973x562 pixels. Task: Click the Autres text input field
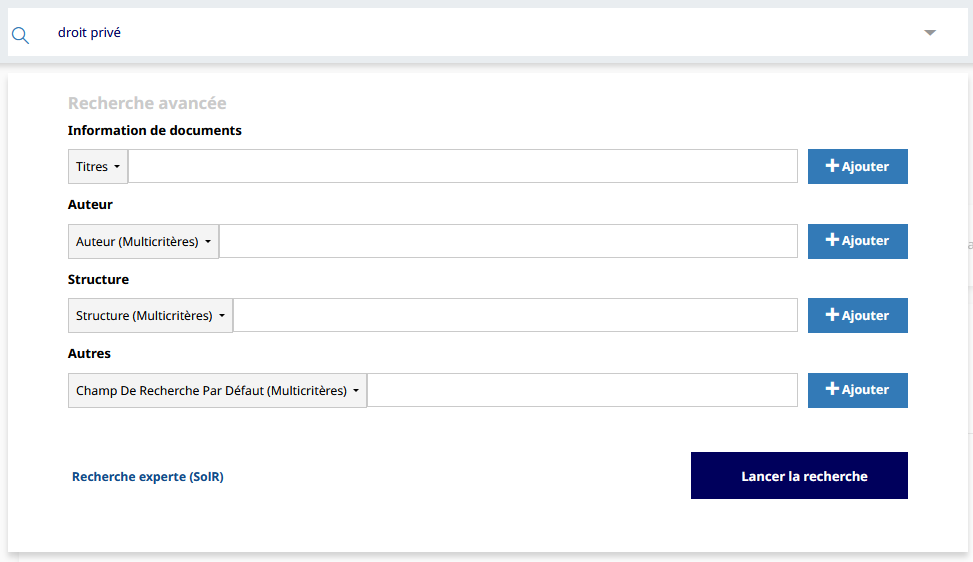click(x=582, y=391)
